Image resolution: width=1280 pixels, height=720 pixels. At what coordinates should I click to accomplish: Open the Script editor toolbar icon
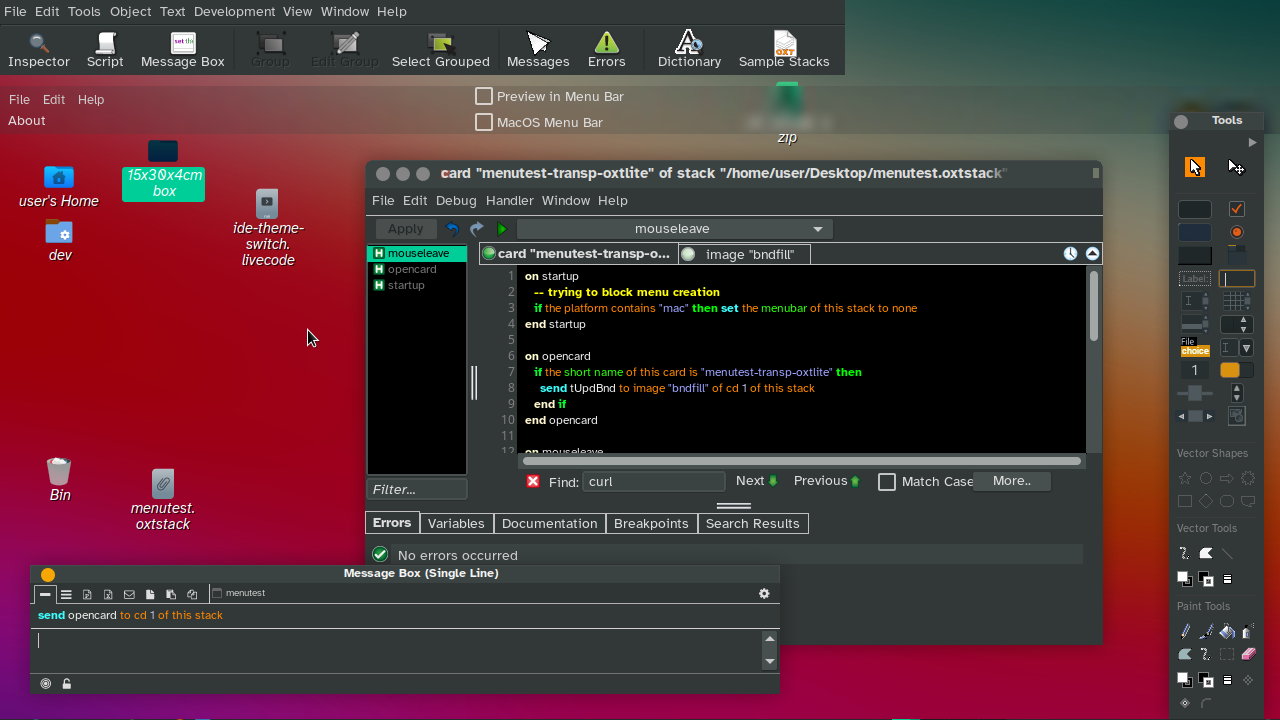pos(105,50)
